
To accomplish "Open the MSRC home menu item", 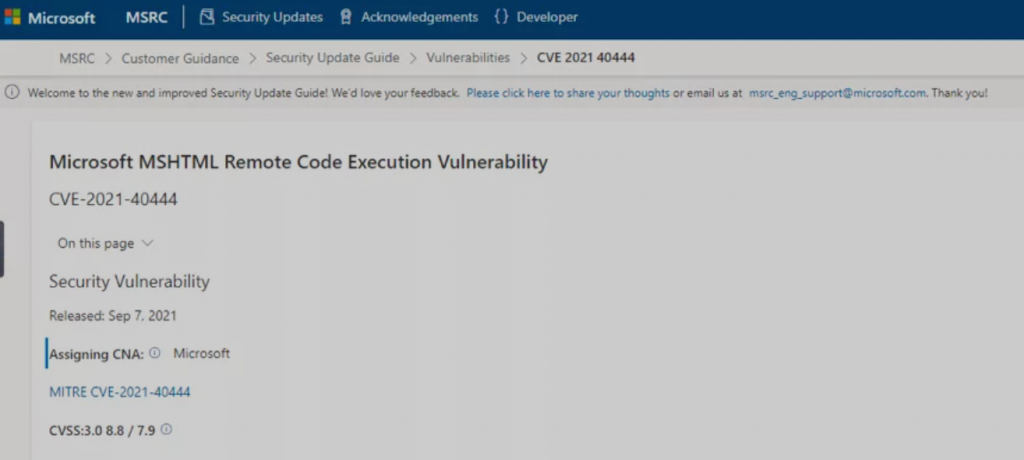I will (x=147, y=17).
